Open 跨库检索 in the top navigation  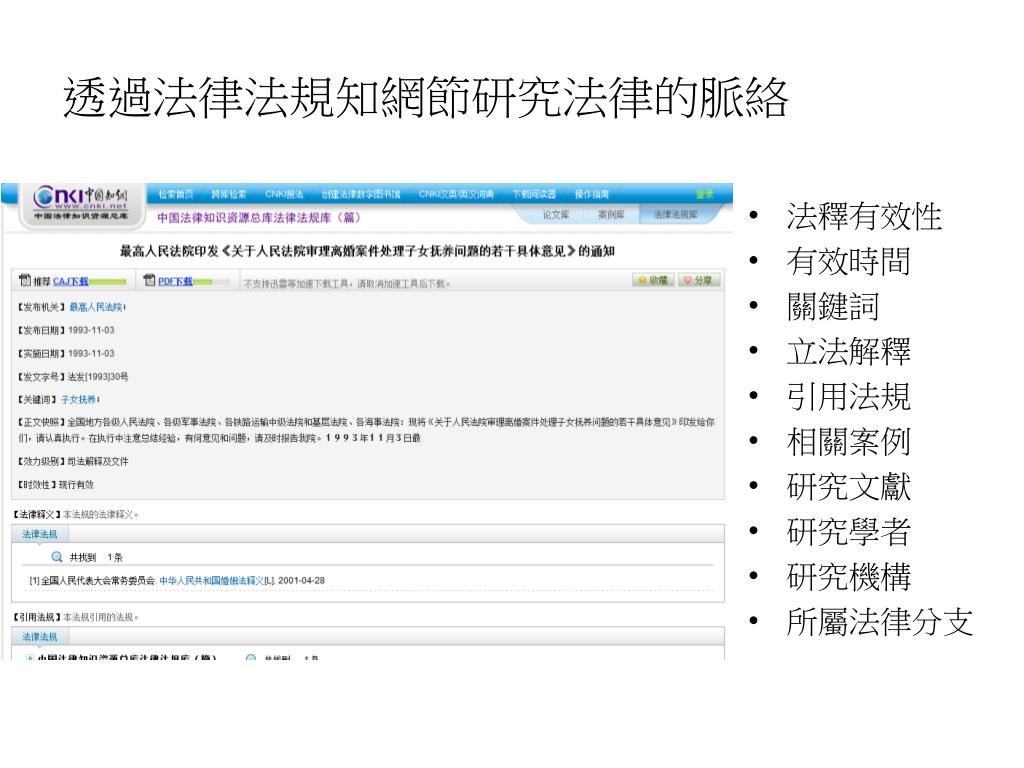229,194
